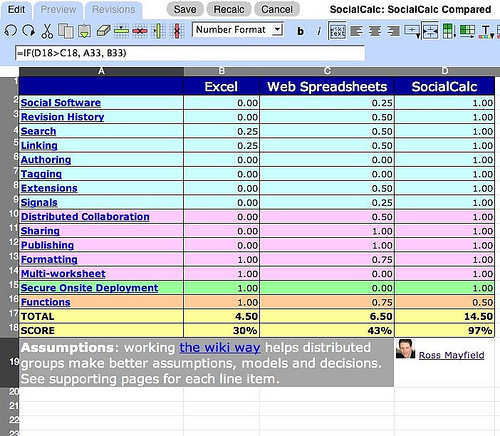Toggle italic formatting with the i button
Screen dimensions: 500x436
coord(319,31)
